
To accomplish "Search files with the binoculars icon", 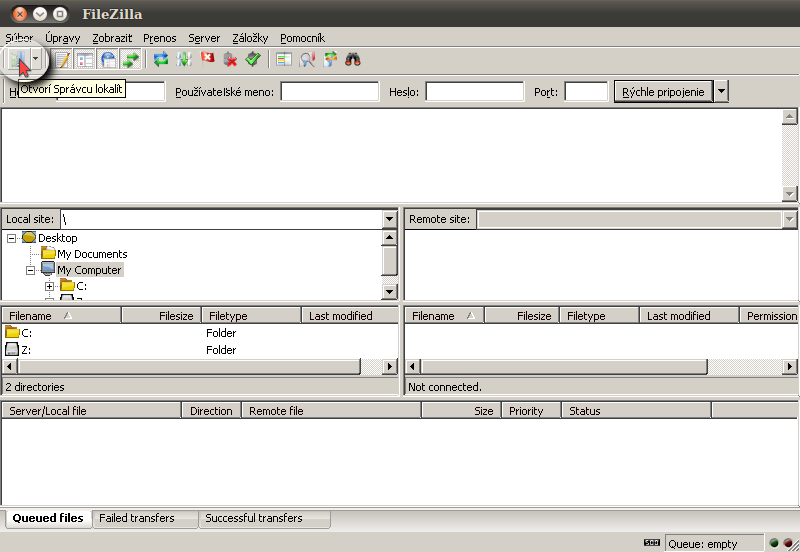I will click(353, 60).
